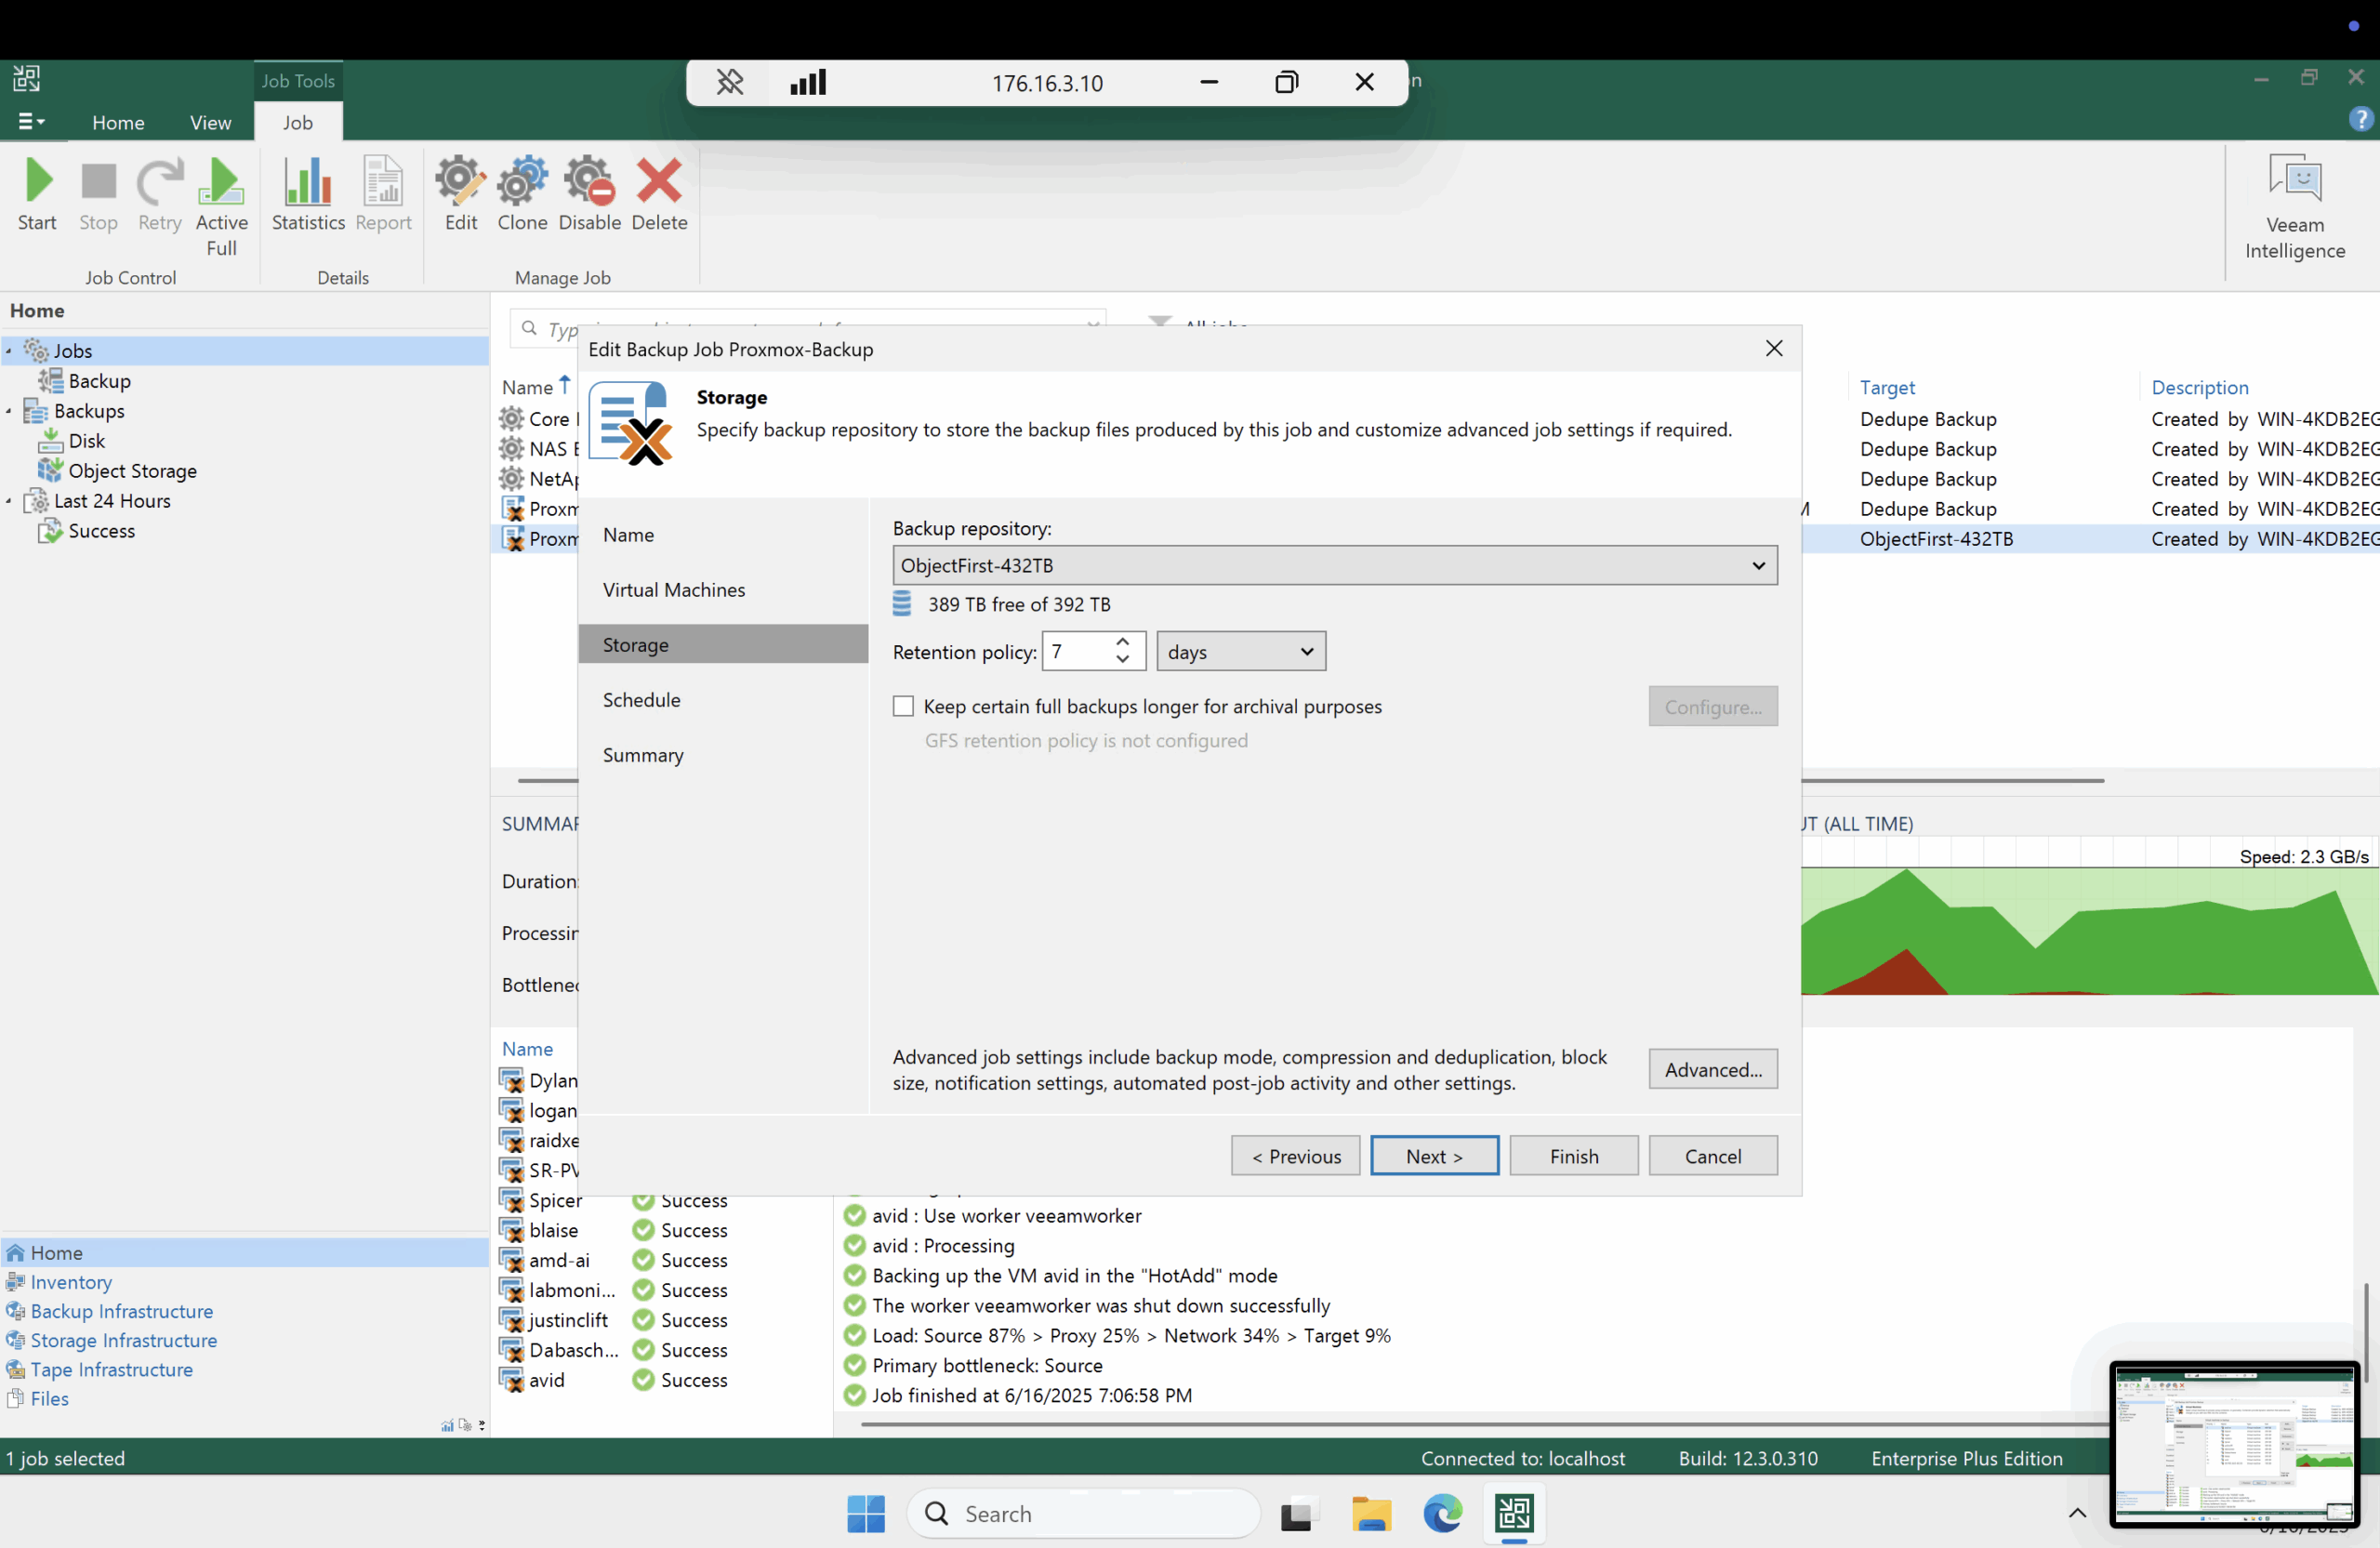Viewport: 2380px width, 1548px height.
Task: Start the selected job
Action: [x=37, y=195]
